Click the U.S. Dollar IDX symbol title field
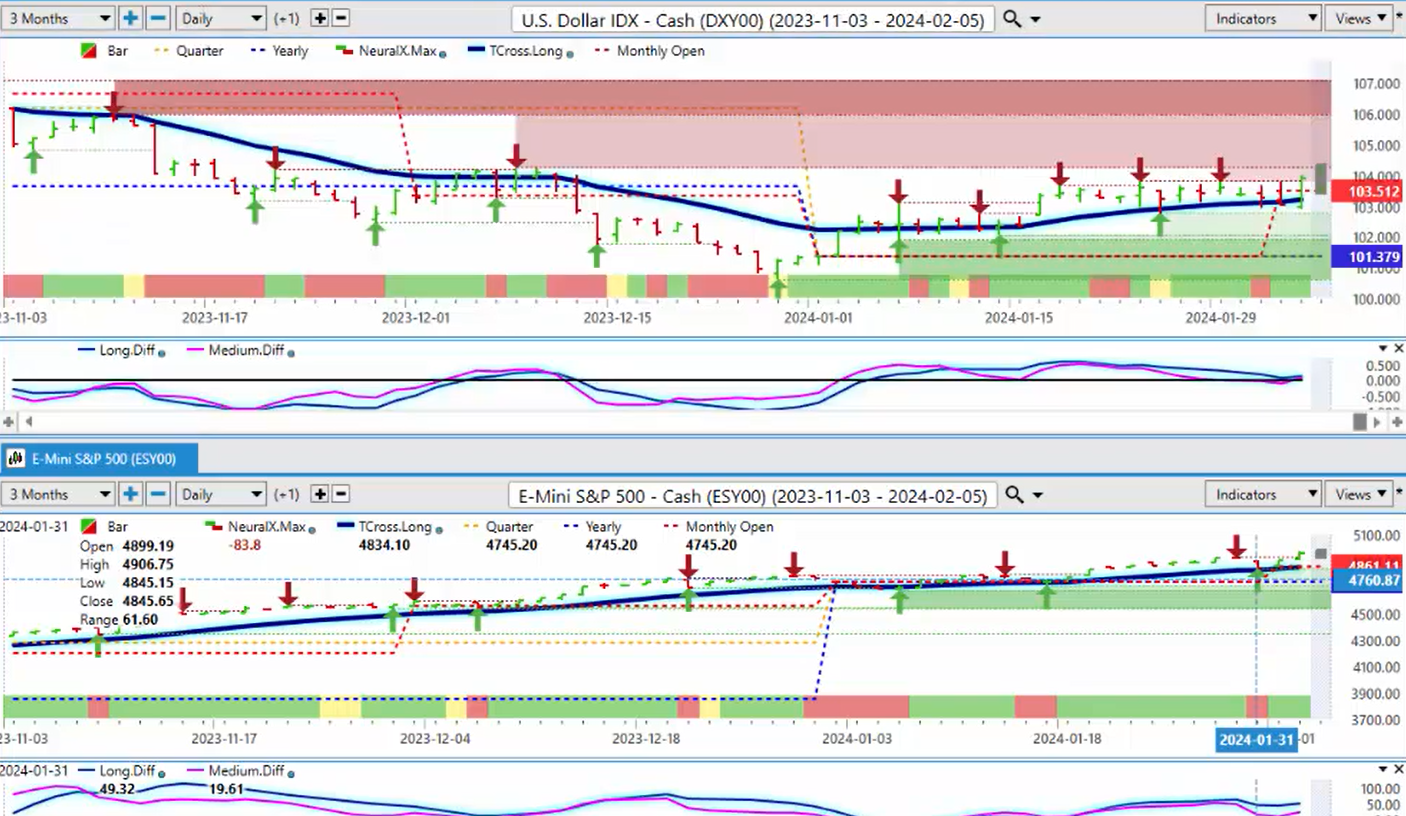 pos(753,19)
